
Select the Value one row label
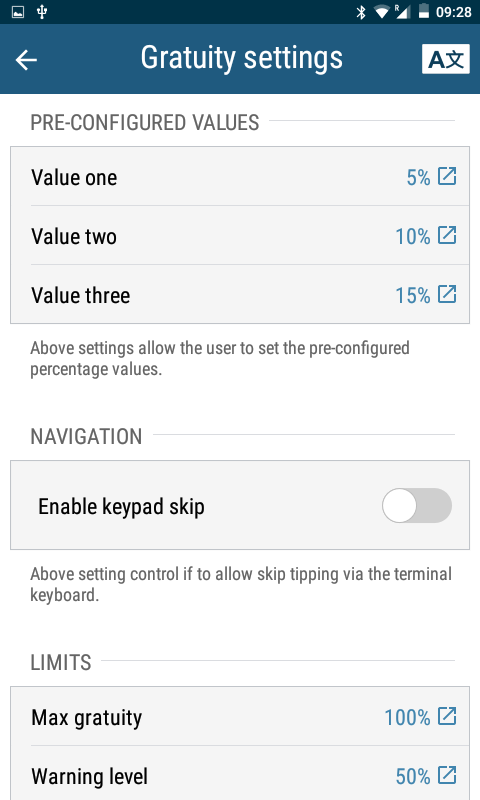74,178
